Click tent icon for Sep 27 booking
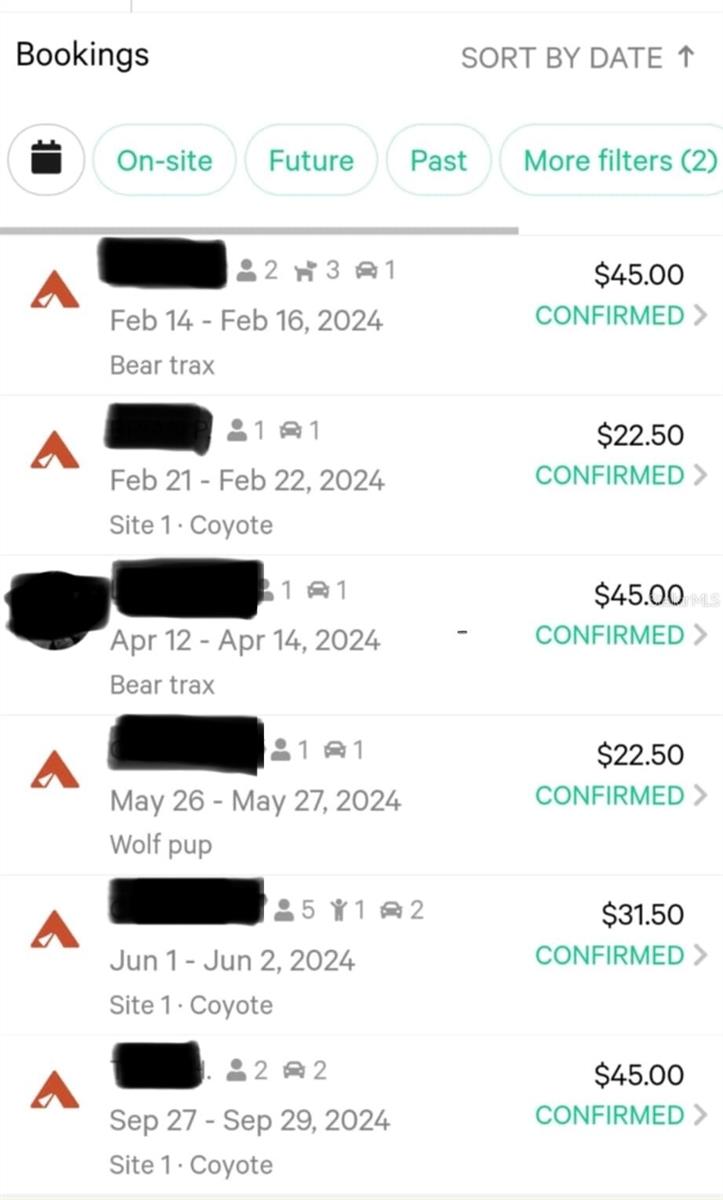Screen dimensions: 723x1200 [55, 1090]
